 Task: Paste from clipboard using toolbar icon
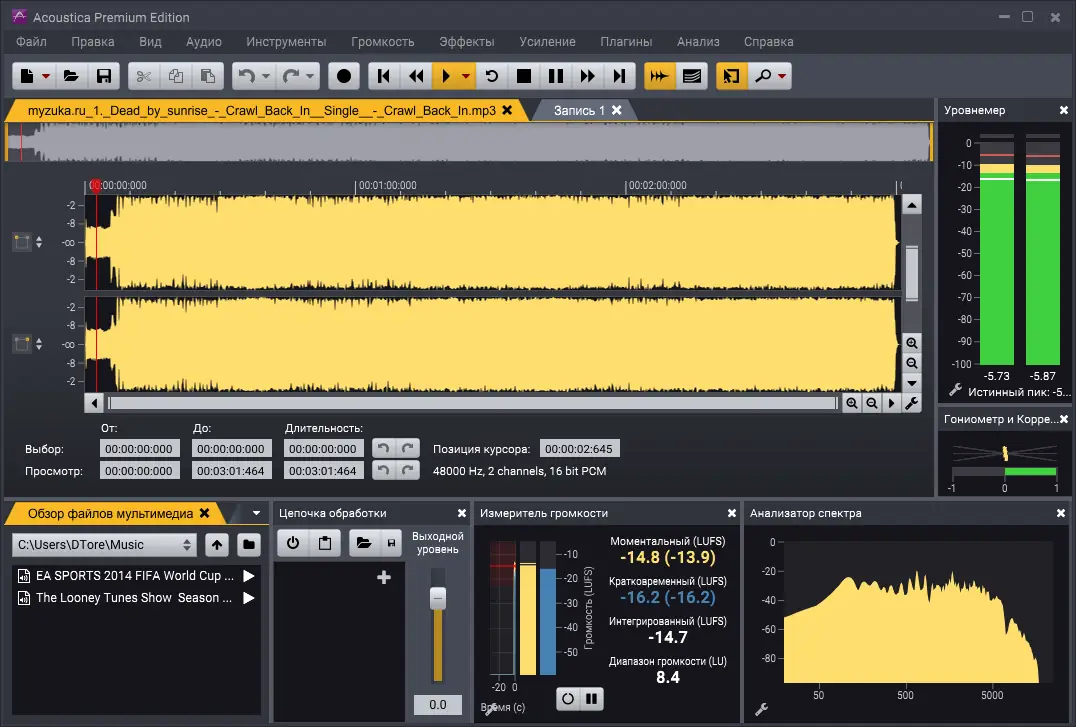[207, 76]
